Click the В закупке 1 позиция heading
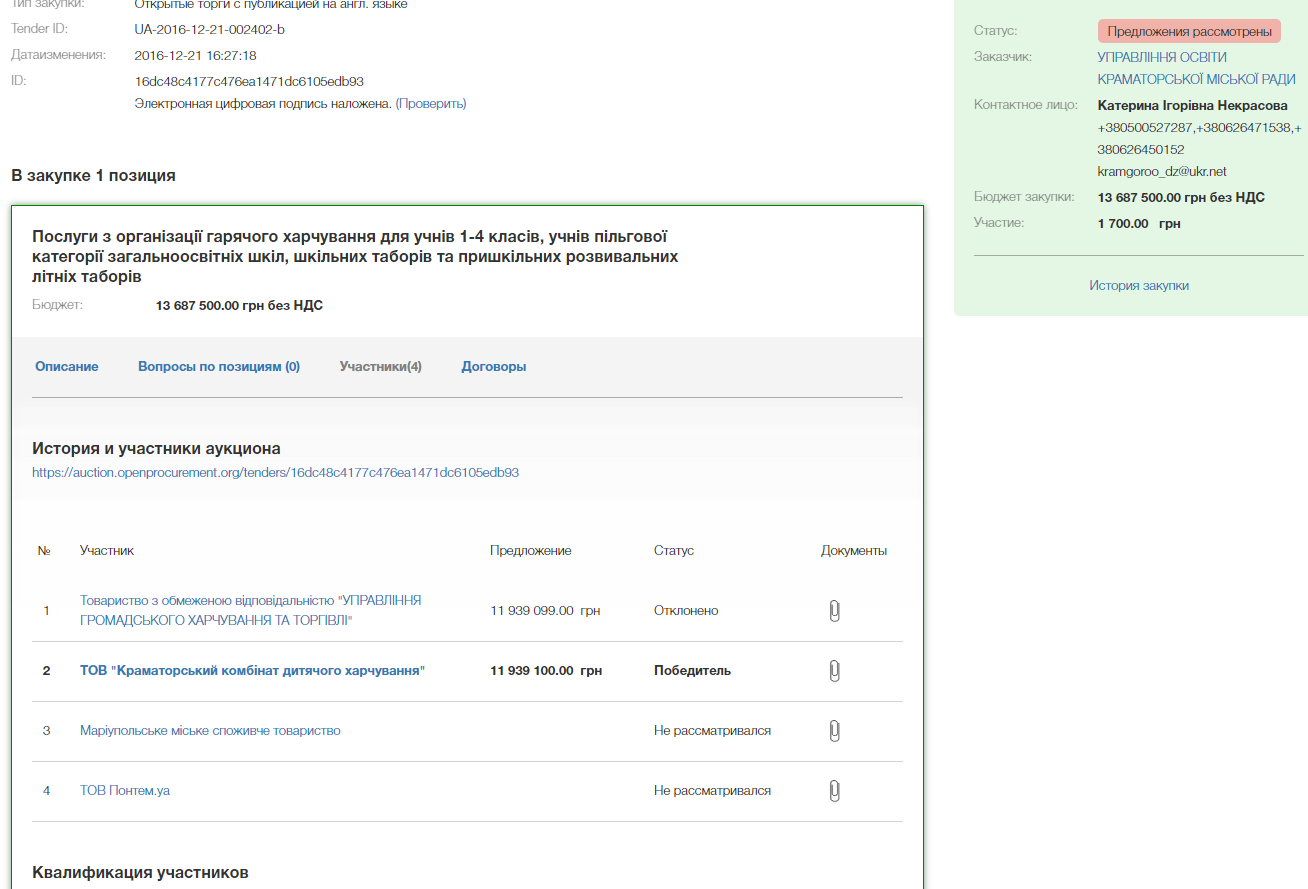The width and height of the screenshot is (1308, 889). [x=93, y=176]
